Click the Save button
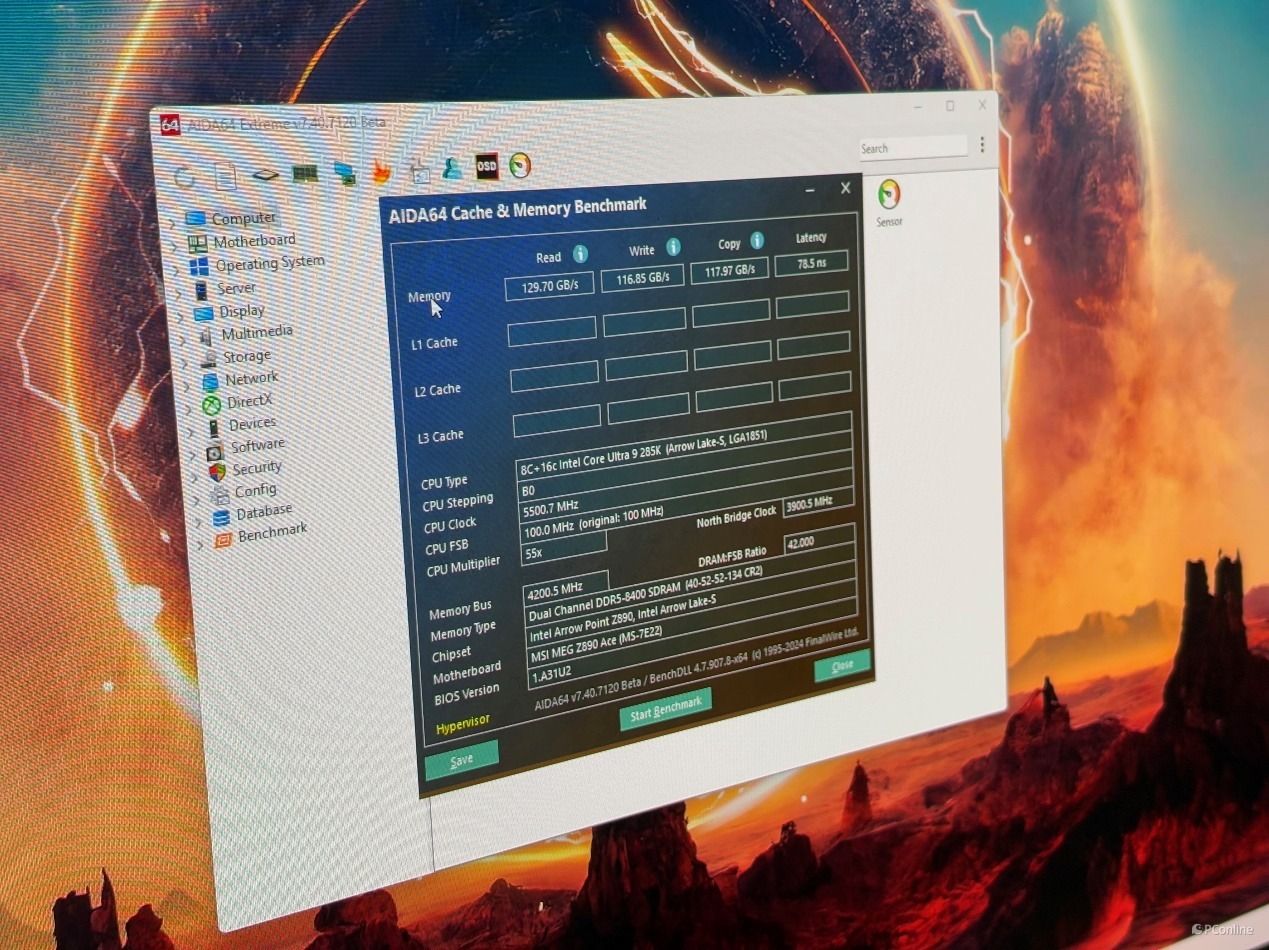Screen dimensions: 1269x950 461,760
